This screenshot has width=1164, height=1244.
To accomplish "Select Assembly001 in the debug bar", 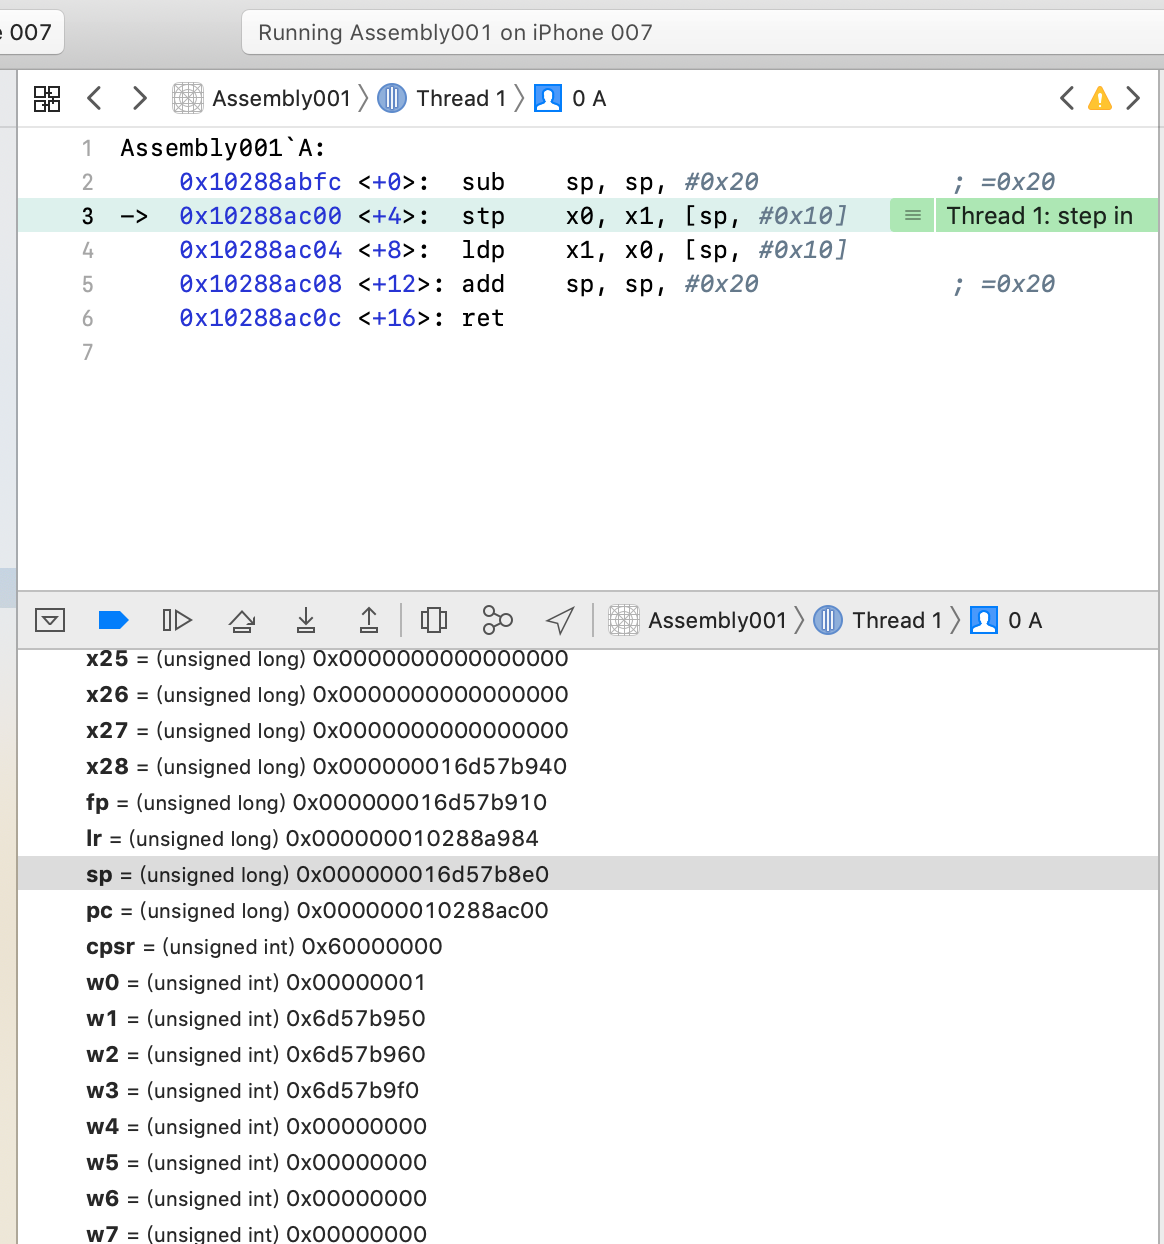I will pyautogui.click(x=698, y=620).
